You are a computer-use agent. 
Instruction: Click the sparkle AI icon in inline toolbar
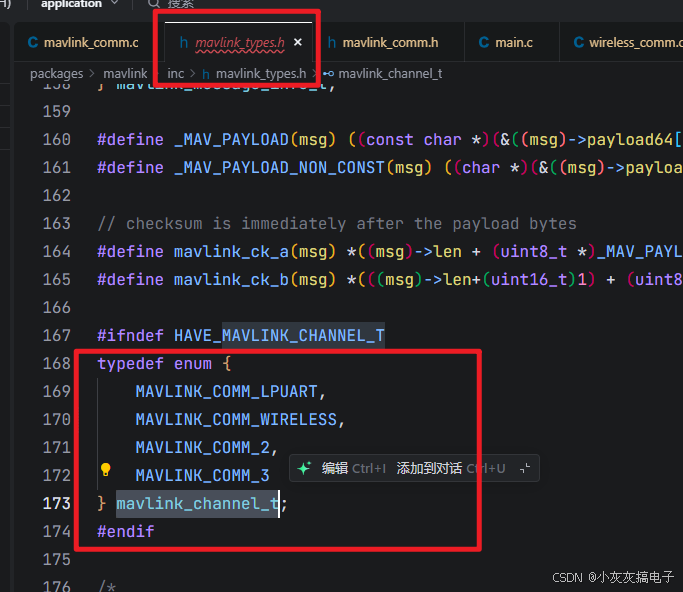[304, 468]
